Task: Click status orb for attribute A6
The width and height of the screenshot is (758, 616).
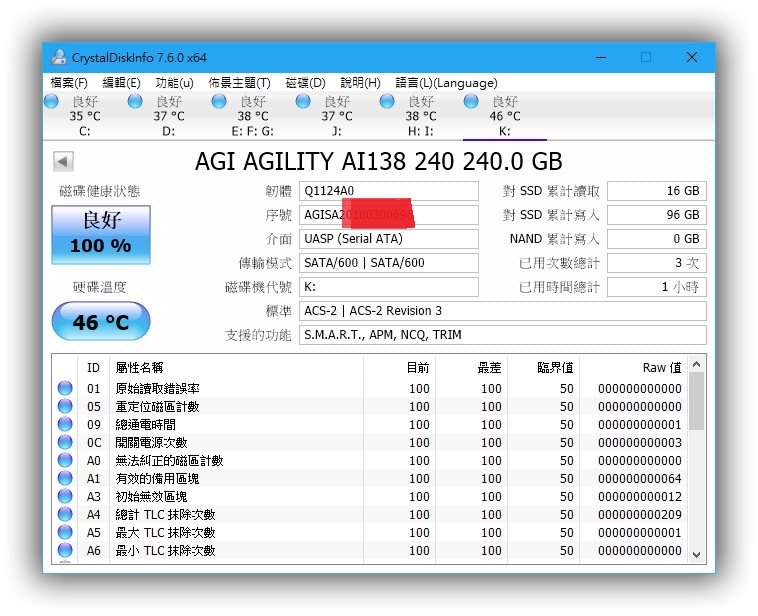Action: pyautogui.click(x=65, y=550)
